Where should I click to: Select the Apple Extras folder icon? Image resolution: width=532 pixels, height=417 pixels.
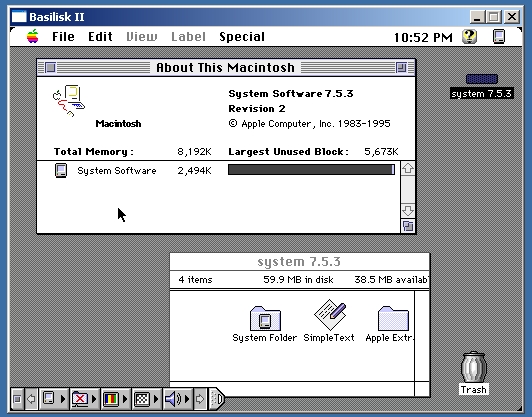[393, 319]
